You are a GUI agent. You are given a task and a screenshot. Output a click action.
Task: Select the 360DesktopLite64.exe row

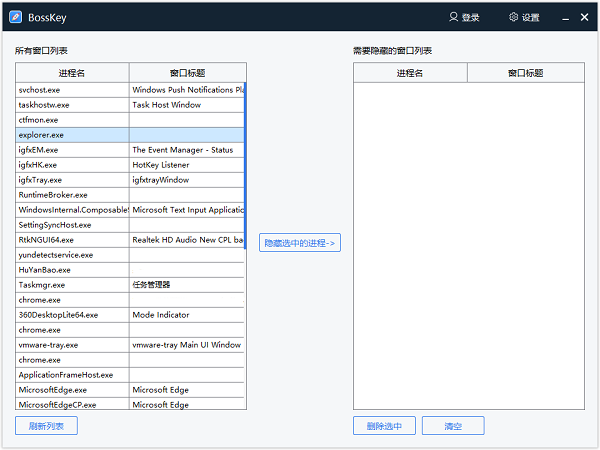pos(130,315)
